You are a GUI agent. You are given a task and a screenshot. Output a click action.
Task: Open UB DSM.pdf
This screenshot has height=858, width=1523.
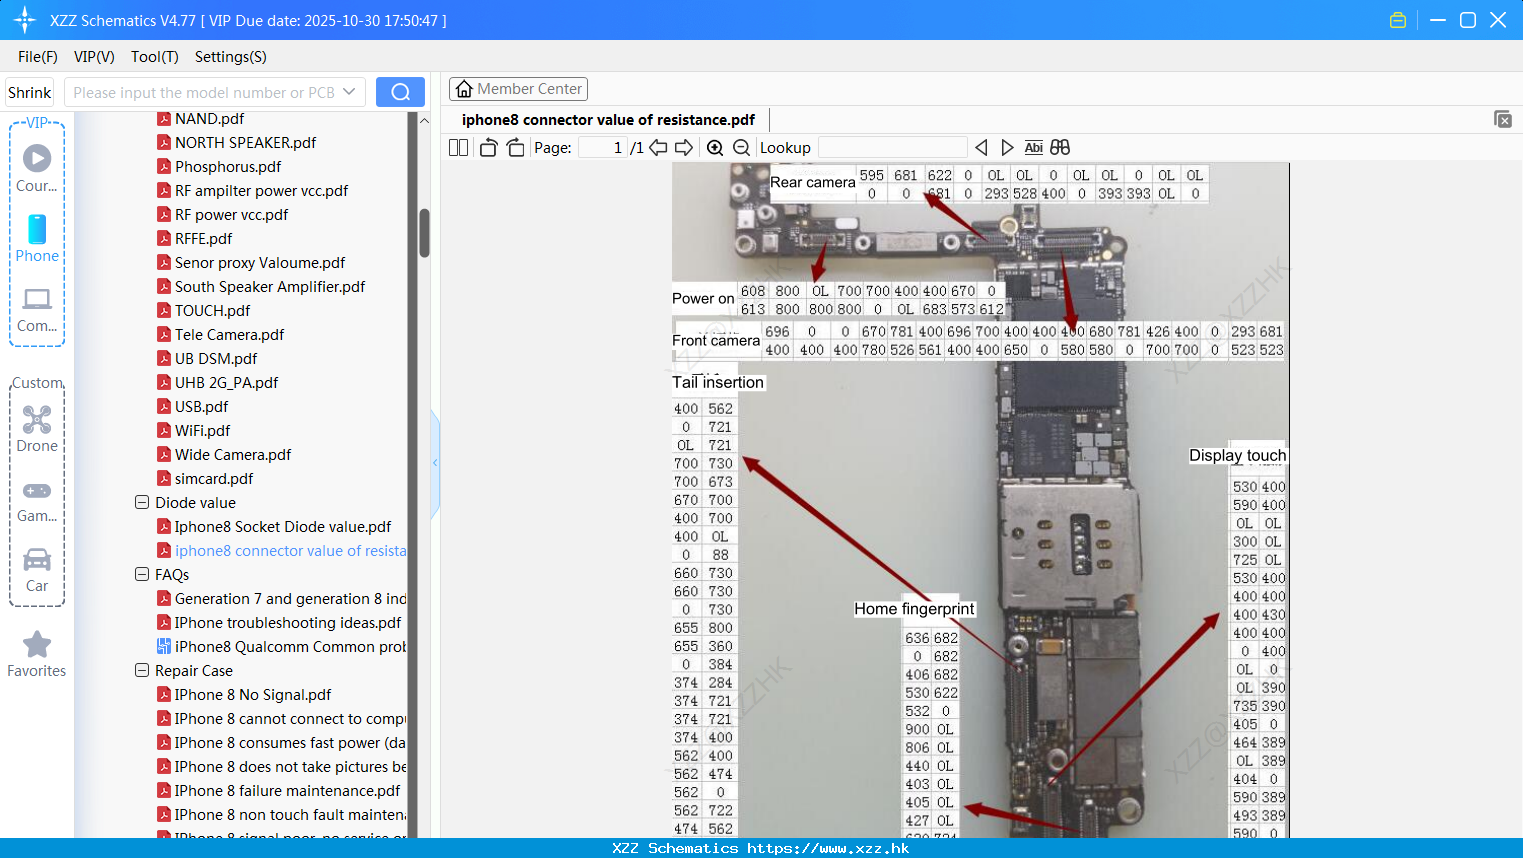[216, 358]
